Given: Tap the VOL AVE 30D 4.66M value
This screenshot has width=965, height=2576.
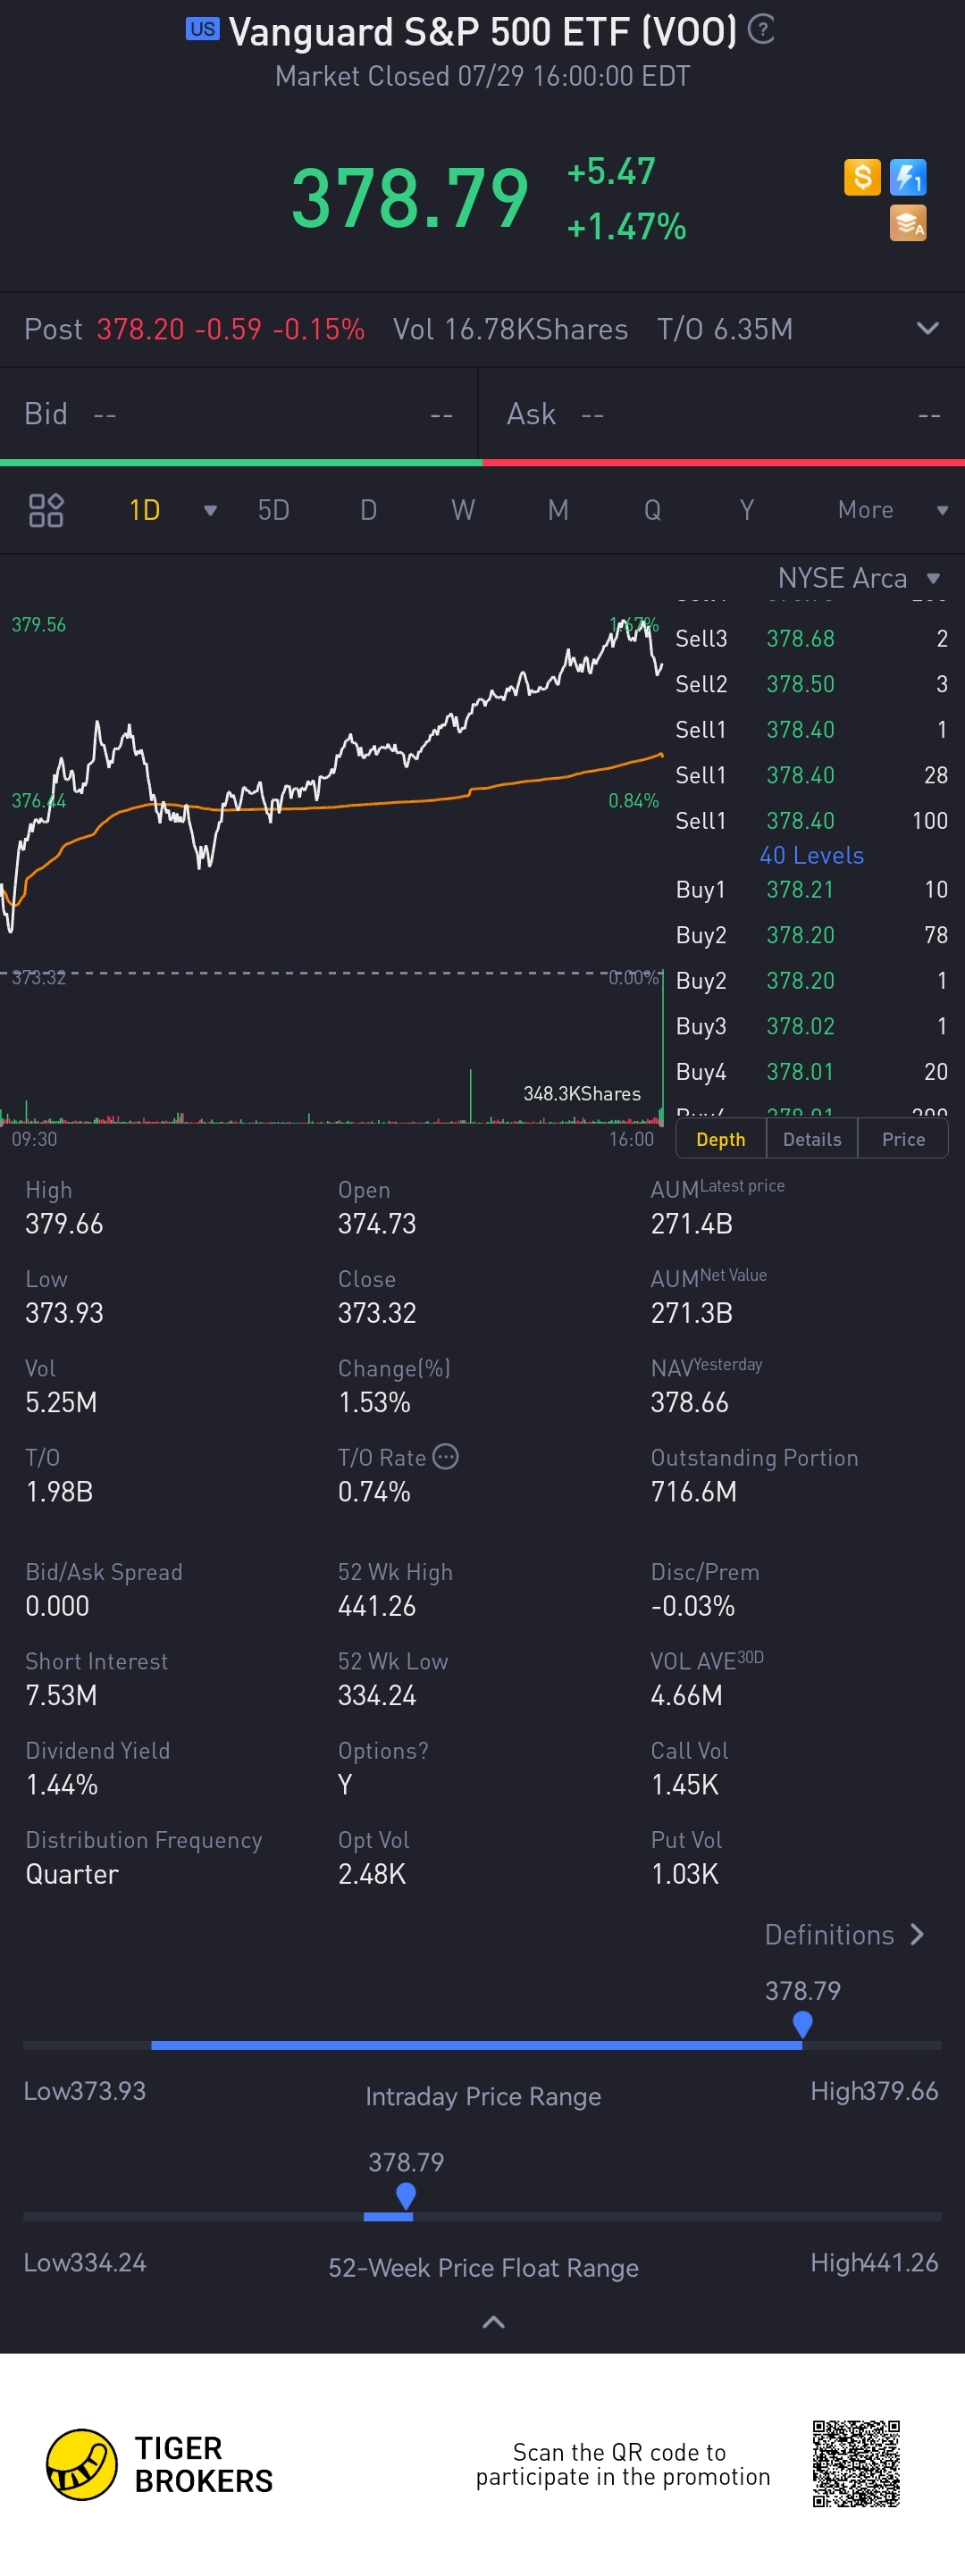Looking at the screenshot, I should (687, 1695).
